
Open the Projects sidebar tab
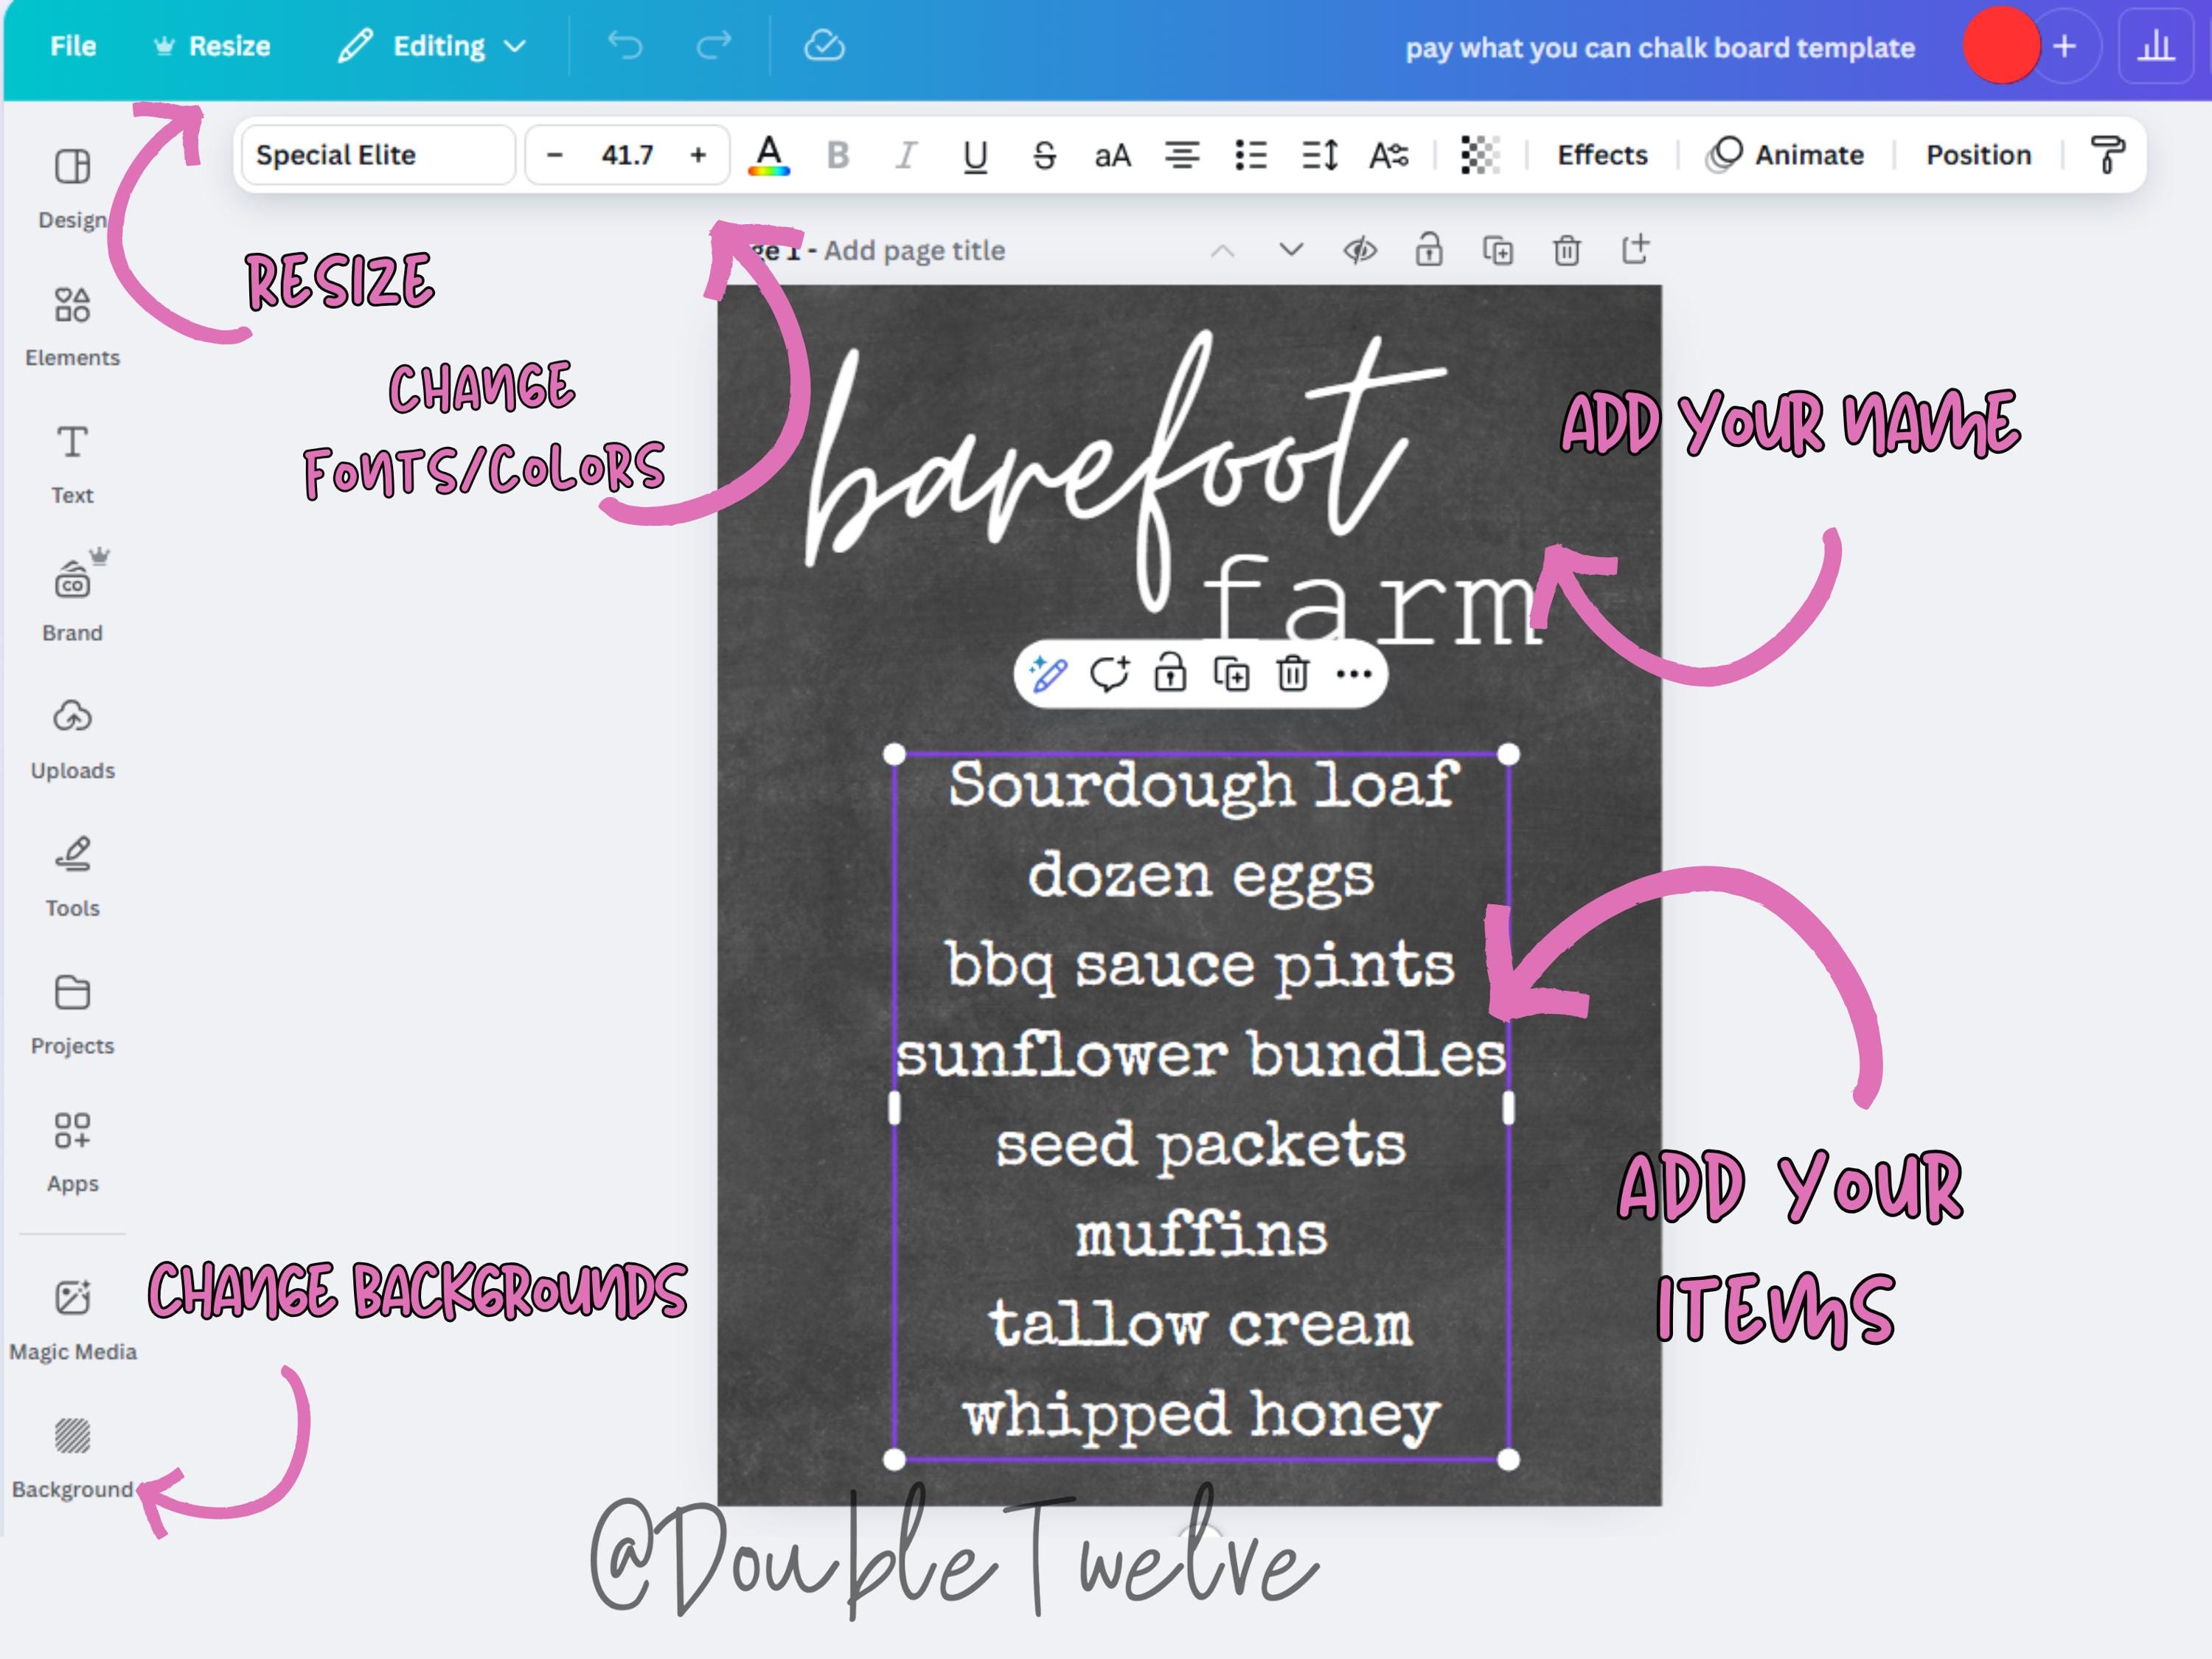coord(72,1014)
